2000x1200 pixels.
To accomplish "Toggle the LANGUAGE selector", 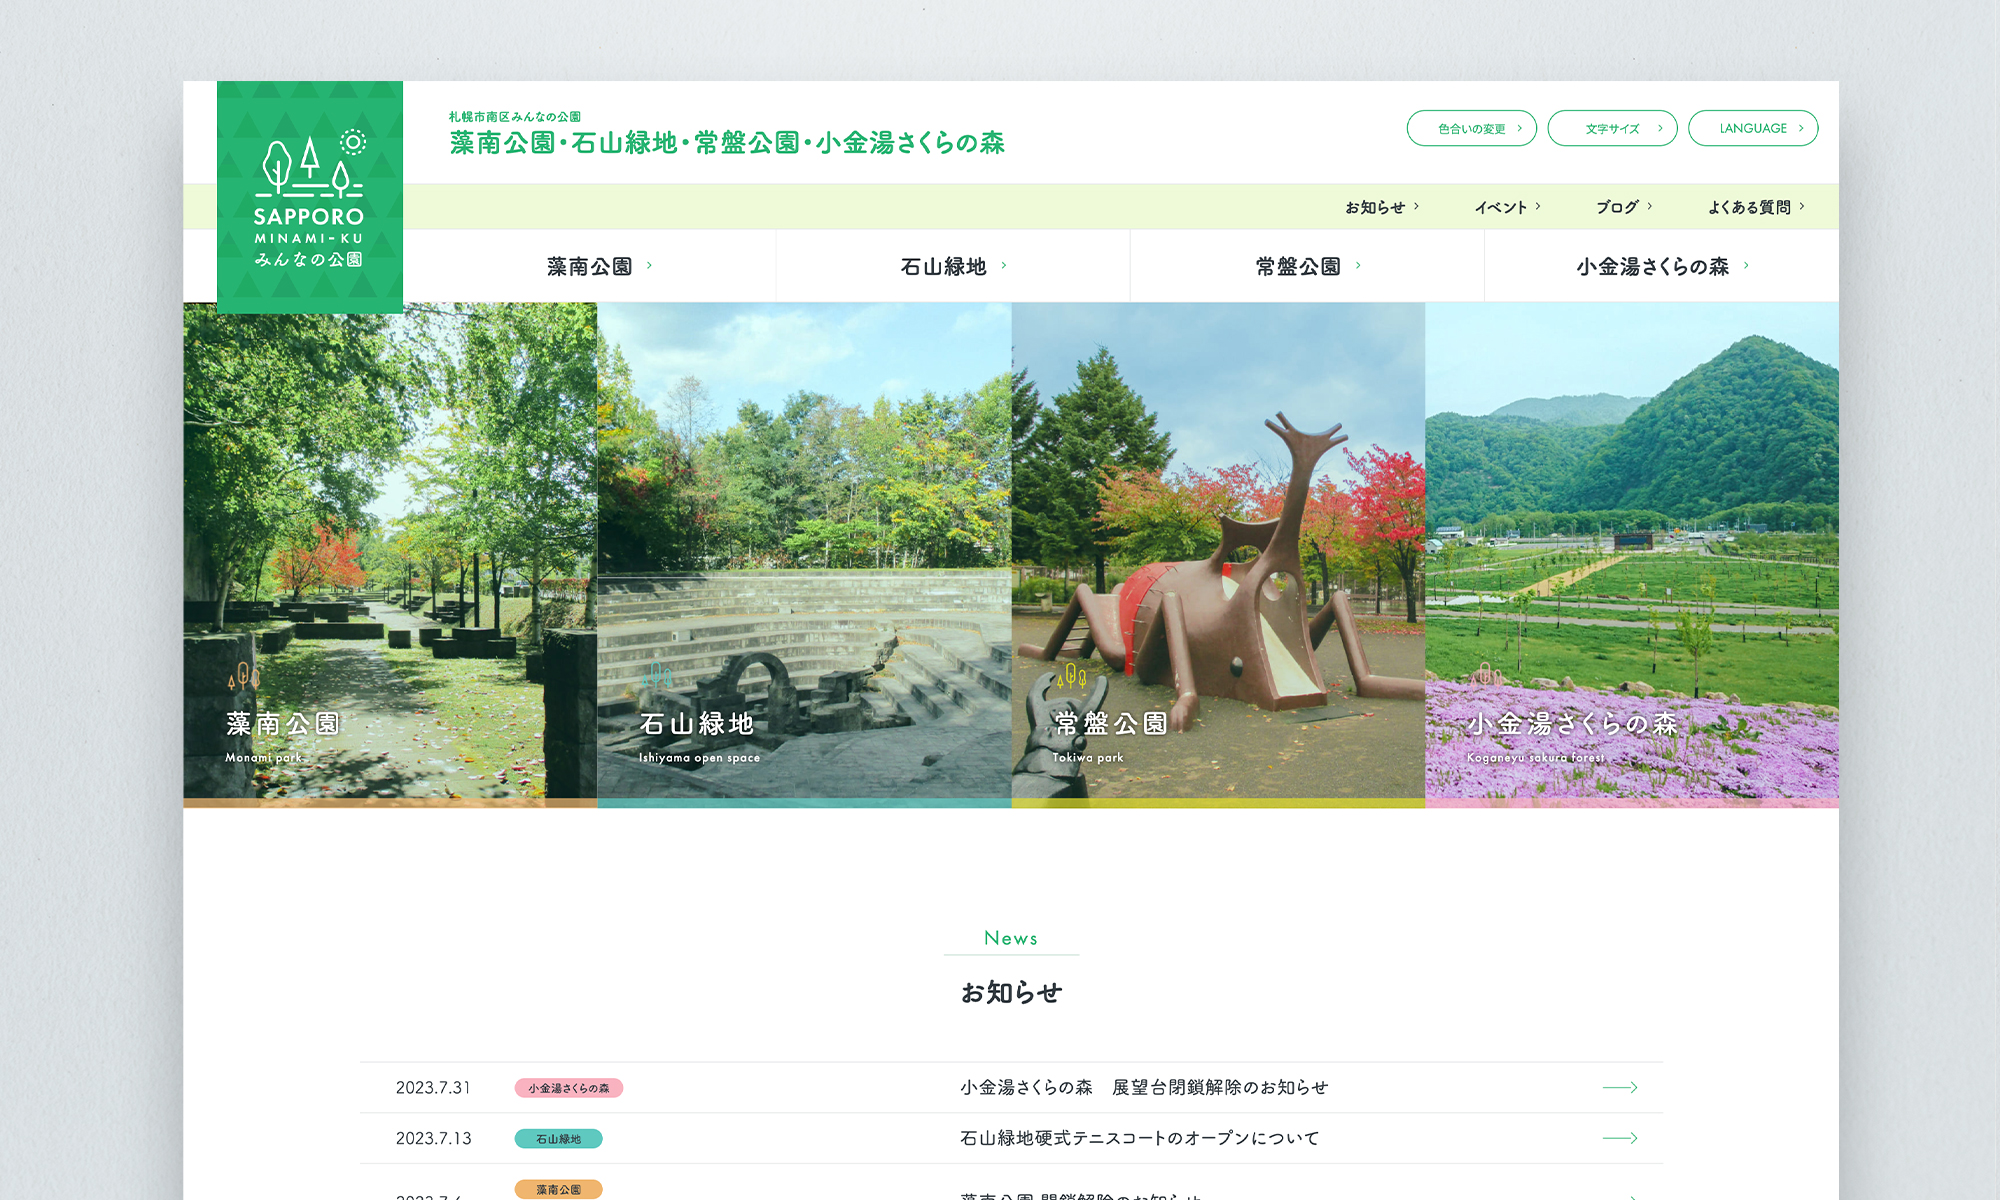I will 1753,128.
